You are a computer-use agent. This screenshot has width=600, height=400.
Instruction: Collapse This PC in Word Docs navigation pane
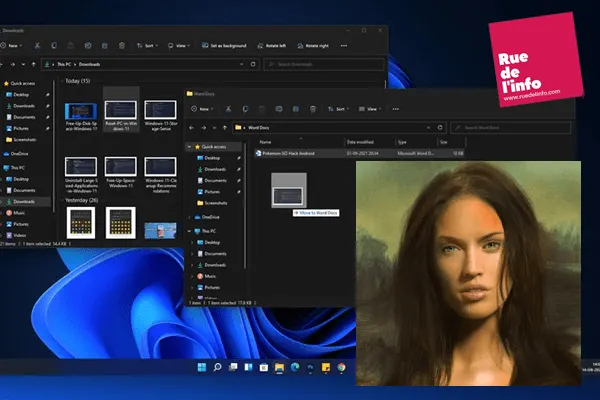coord(189,231)
